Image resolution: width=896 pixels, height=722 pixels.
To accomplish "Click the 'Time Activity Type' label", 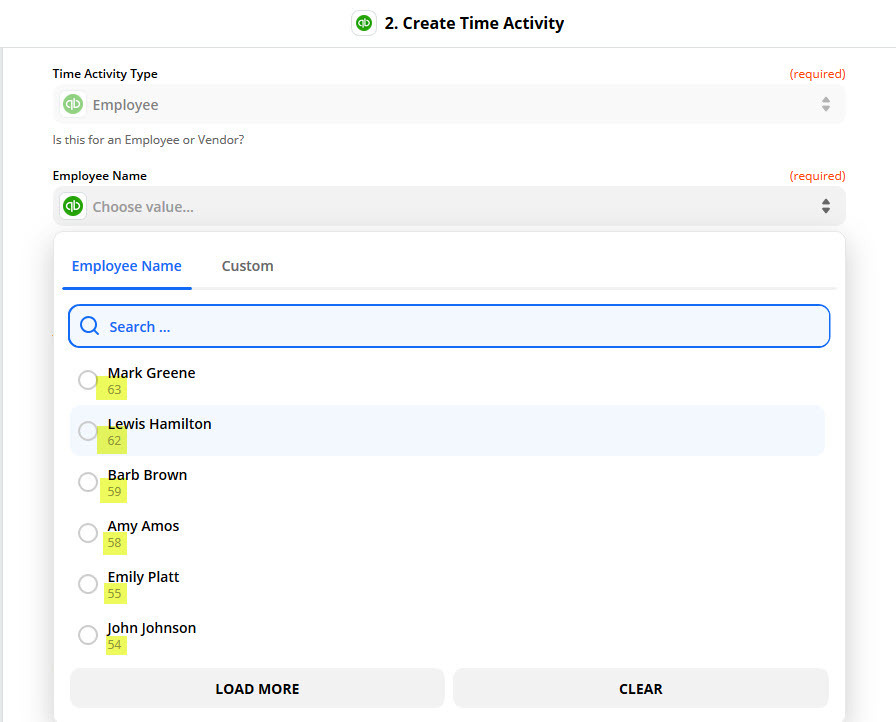I will [105, 74].
